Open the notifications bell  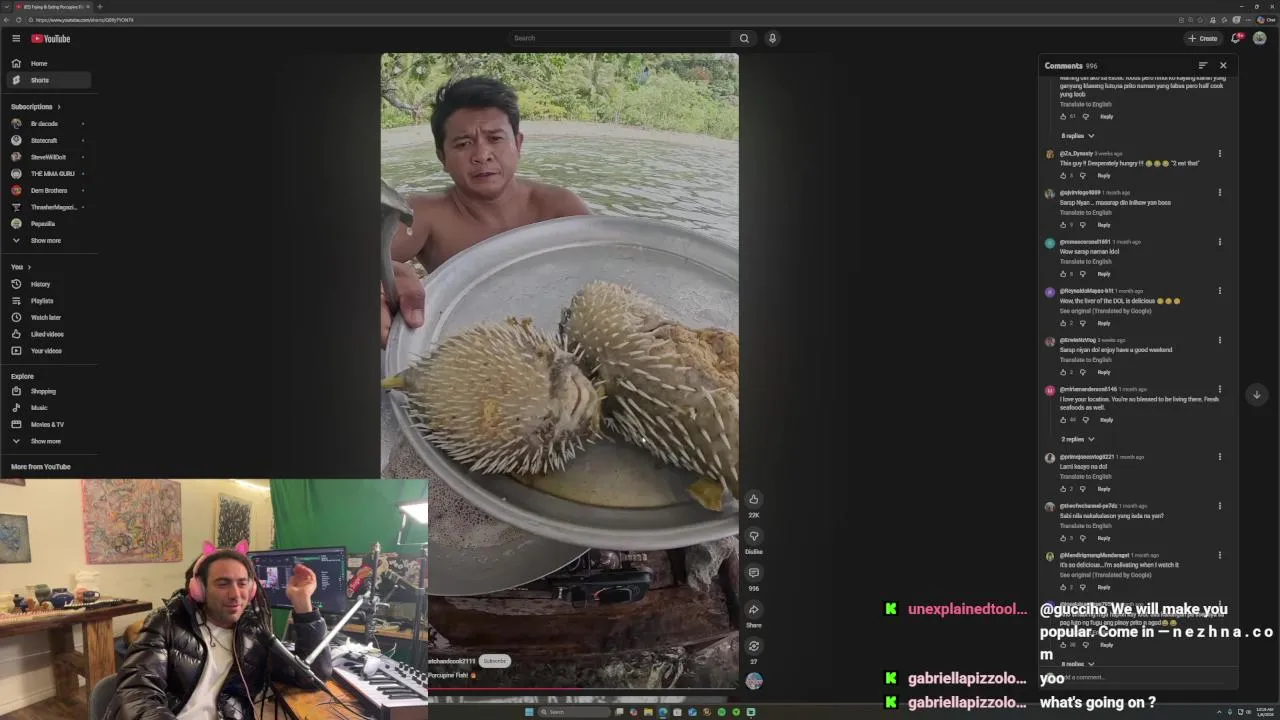pyautogui.click(x=1236, y=38)
